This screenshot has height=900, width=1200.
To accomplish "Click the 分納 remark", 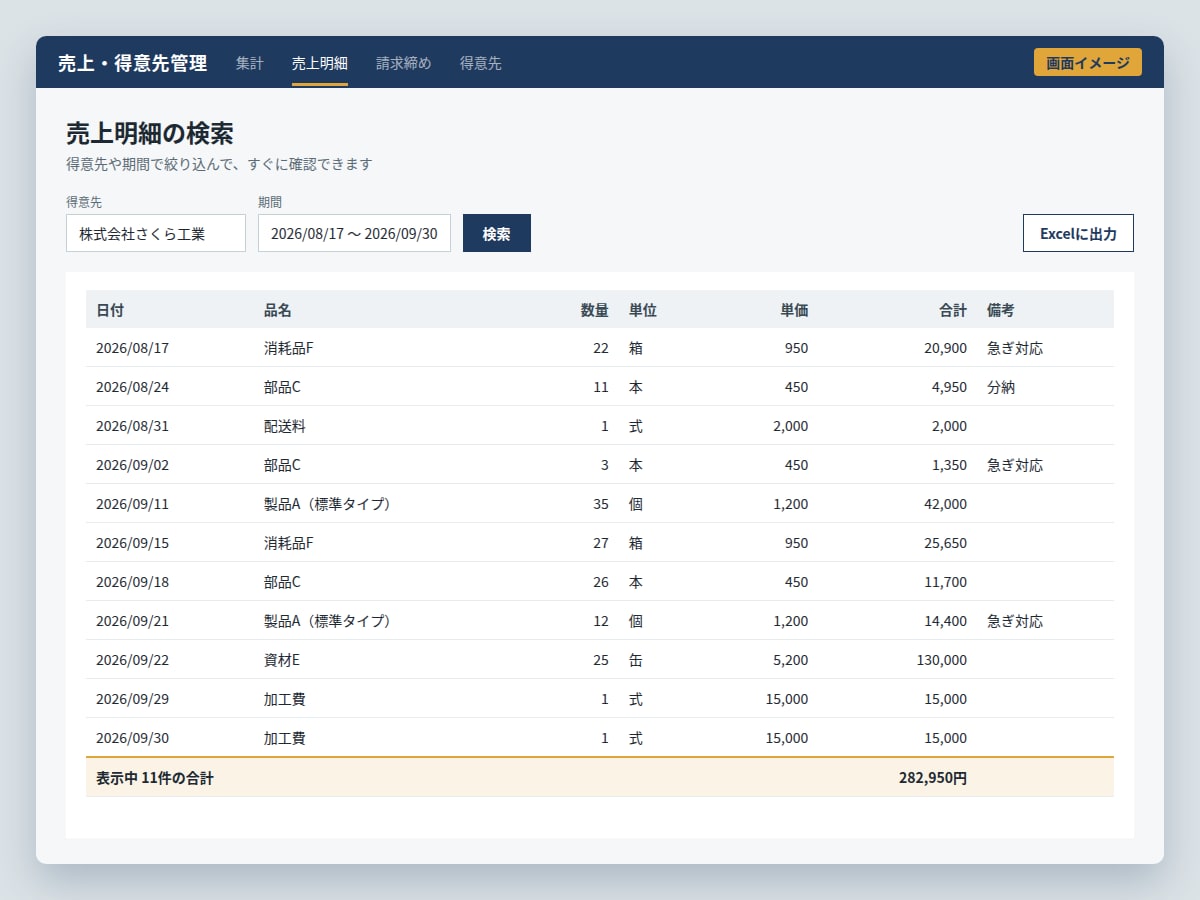I will click(x=1001, y=387).
